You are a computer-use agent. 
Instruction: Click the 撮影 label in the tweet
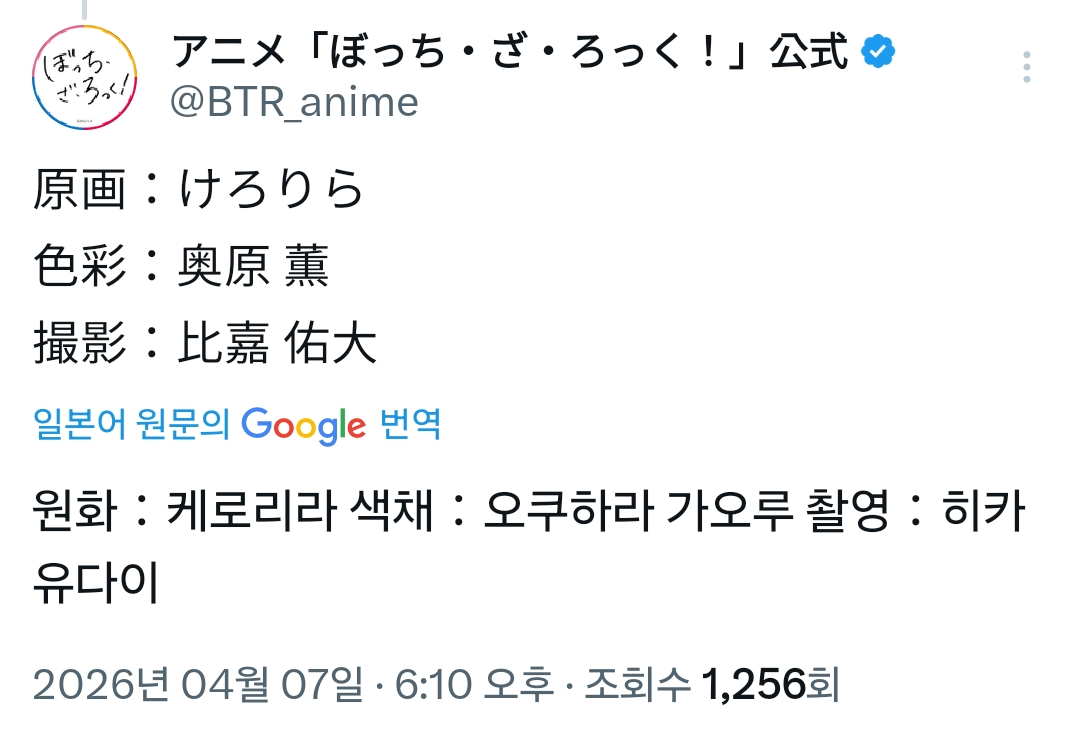coord(79,345)
